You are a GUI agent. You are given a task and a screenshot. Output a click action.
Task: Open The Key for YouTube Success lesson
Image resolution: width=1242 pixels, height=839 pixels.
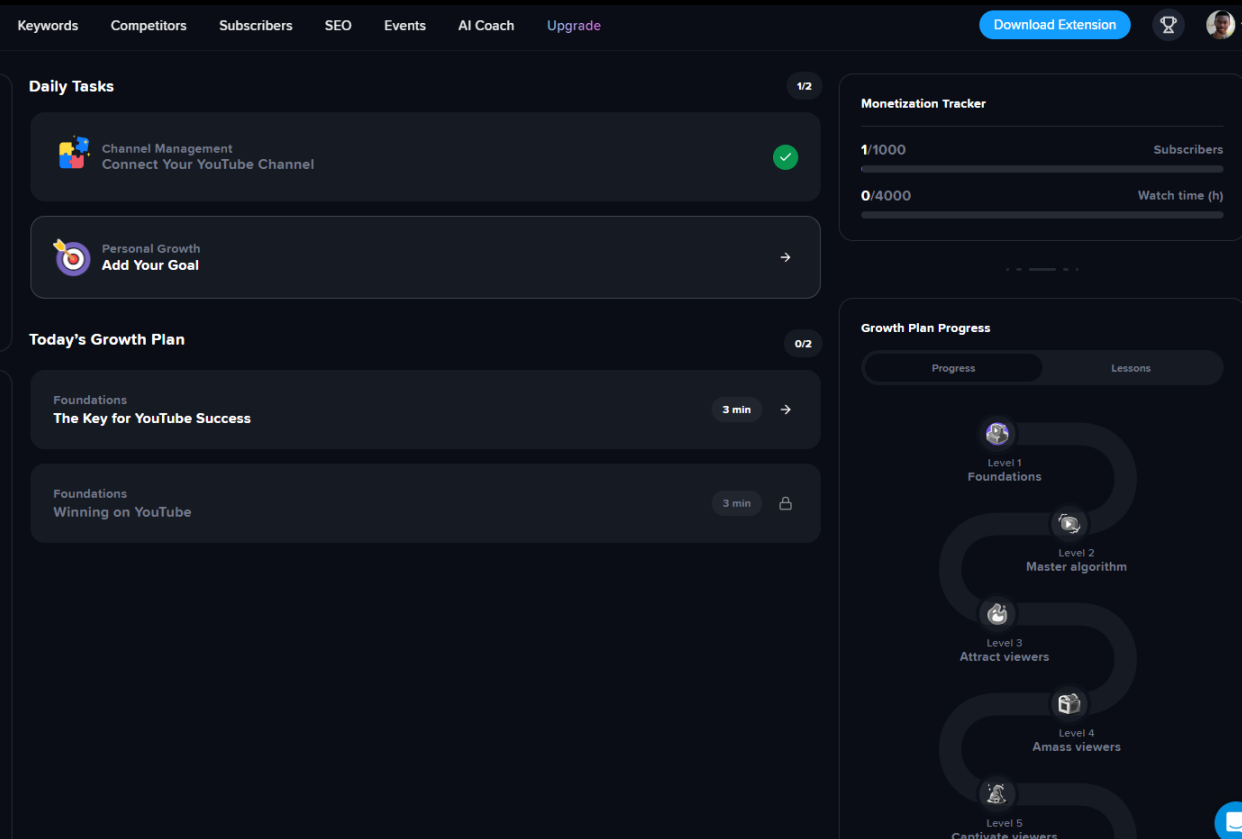(425, 409)
